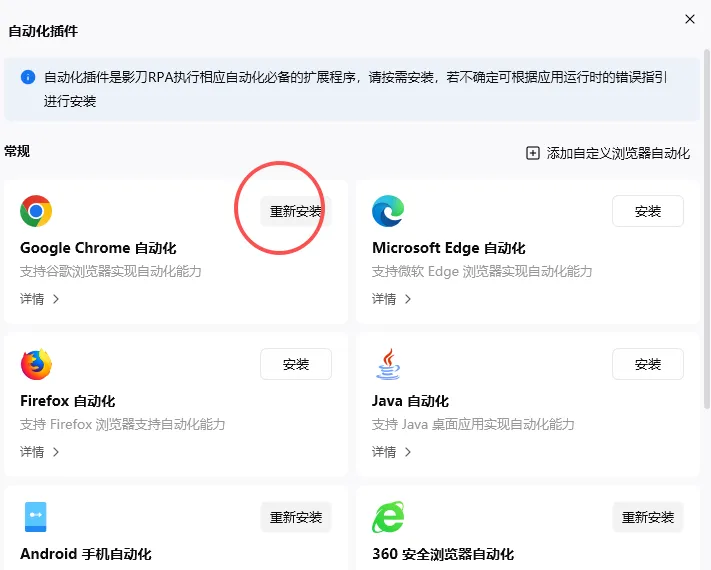Click description 支持 Firefox 浏览器支持自动化能力
This screenshot has height=570, width=711.
(122, 424)
